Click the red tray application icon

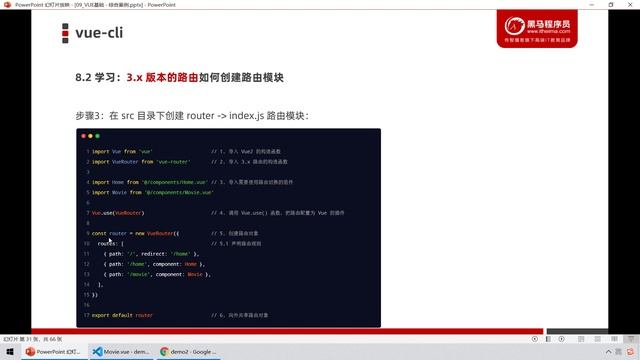point(631,352)
